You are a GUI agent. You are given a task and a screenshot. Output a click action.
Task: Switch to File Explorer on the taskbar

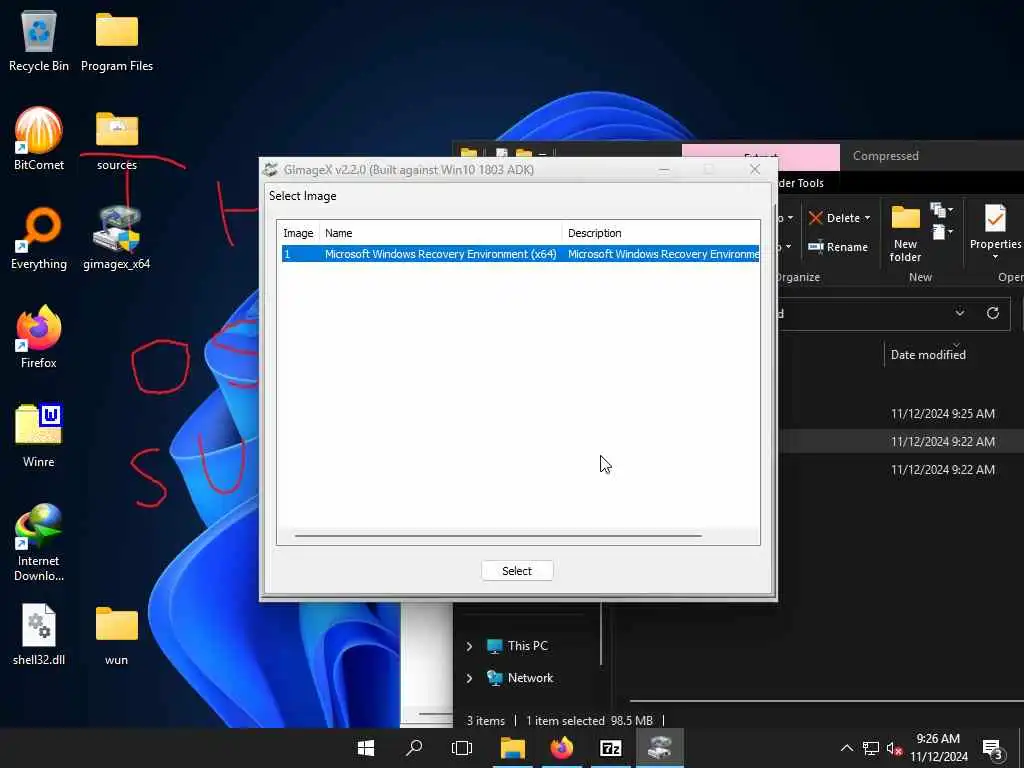513,748
